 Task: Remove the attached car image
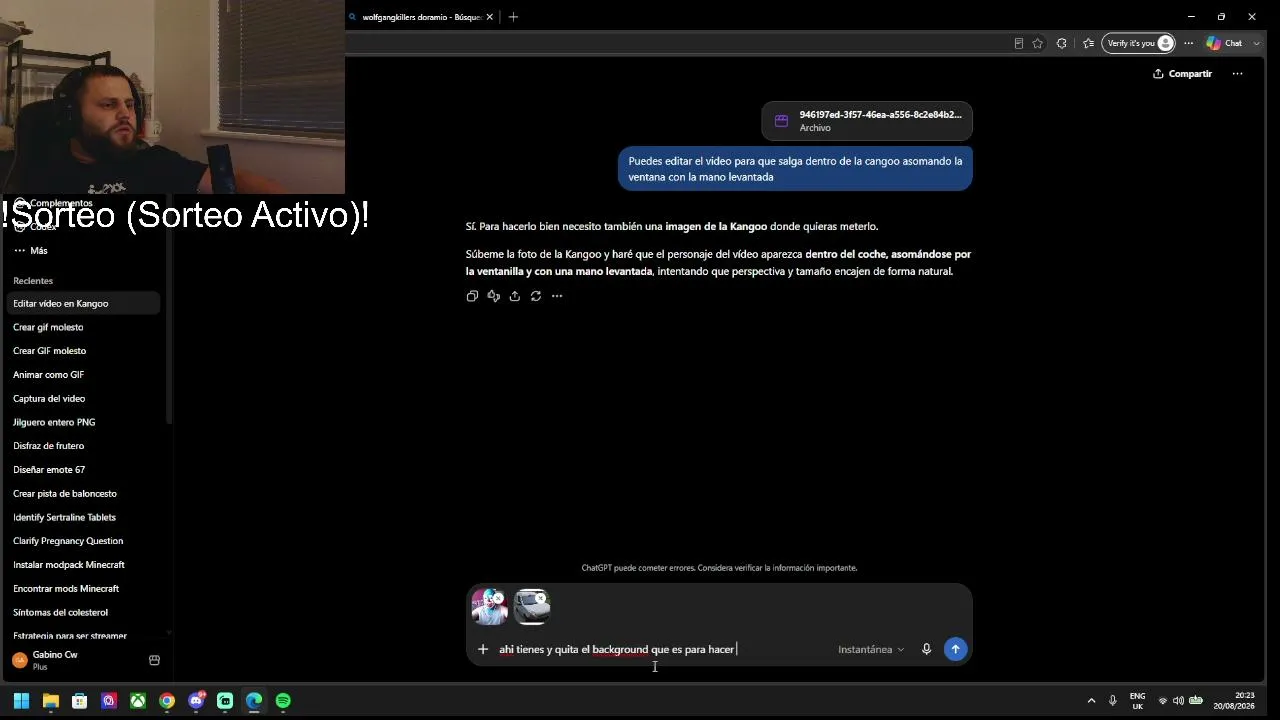pyautogui.click(x=541, y=598)
